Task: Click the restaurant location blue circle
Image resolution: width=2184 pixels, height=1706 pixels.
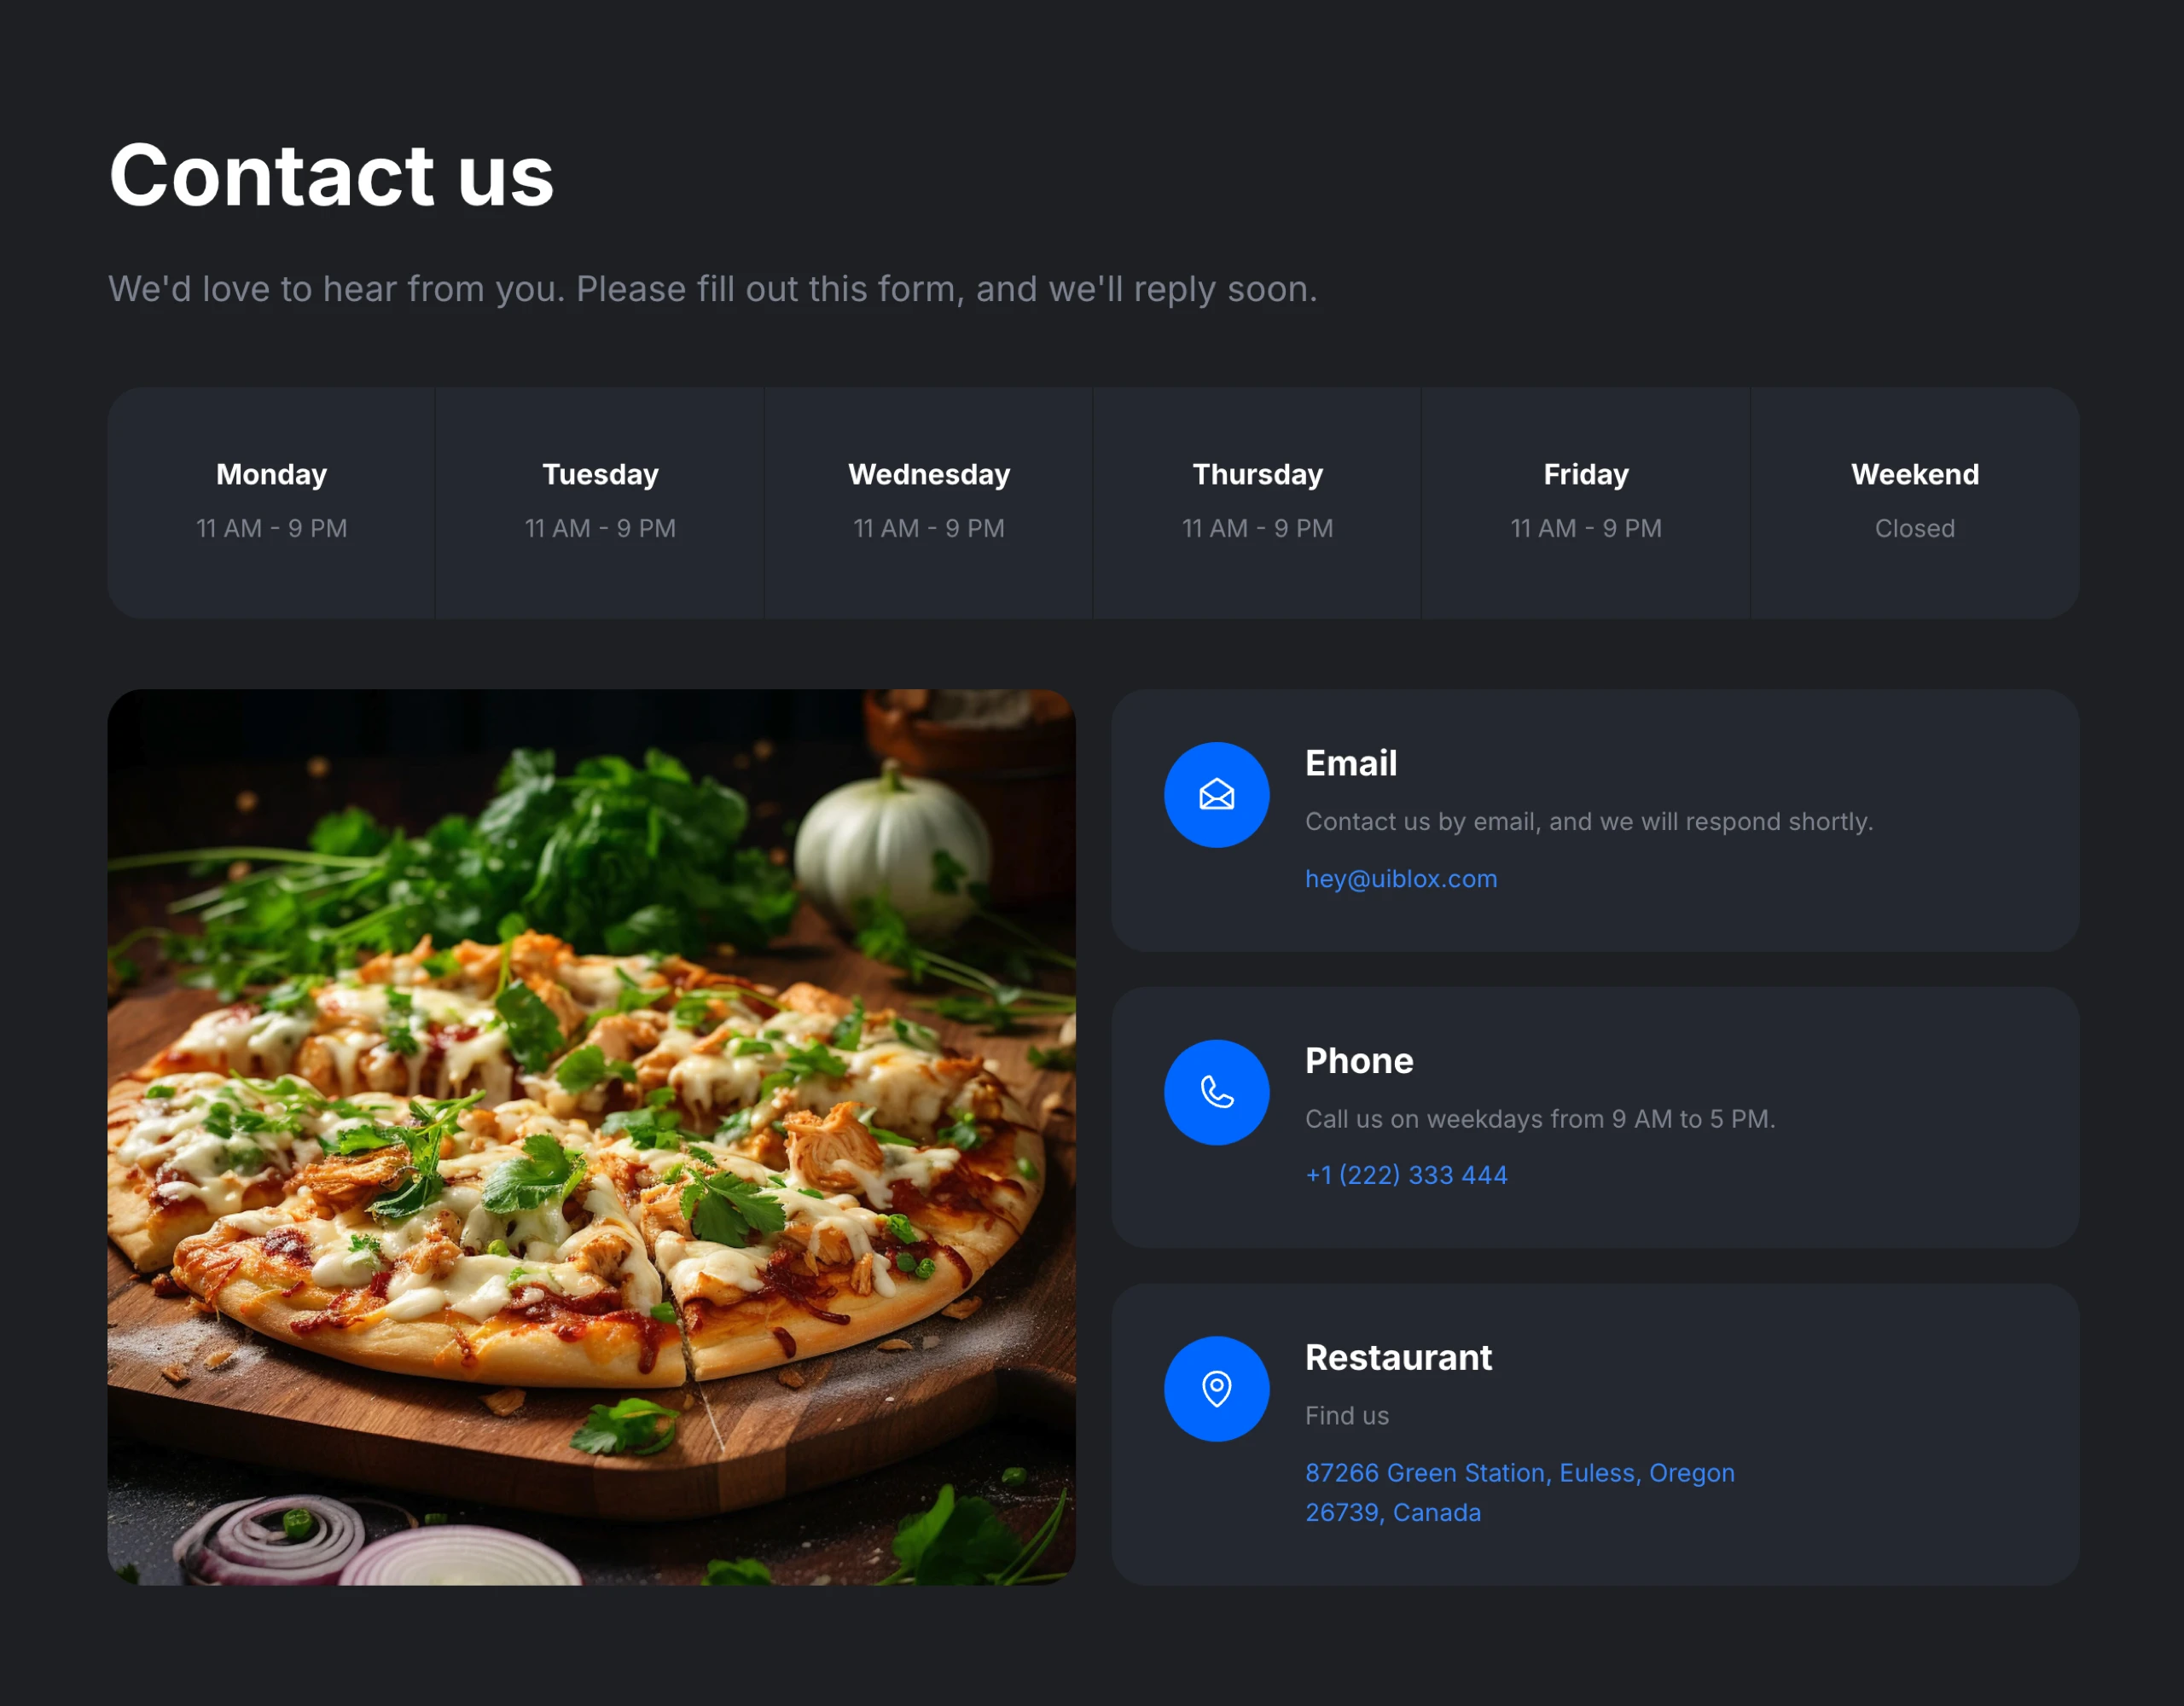Action: (1216, 1387)
